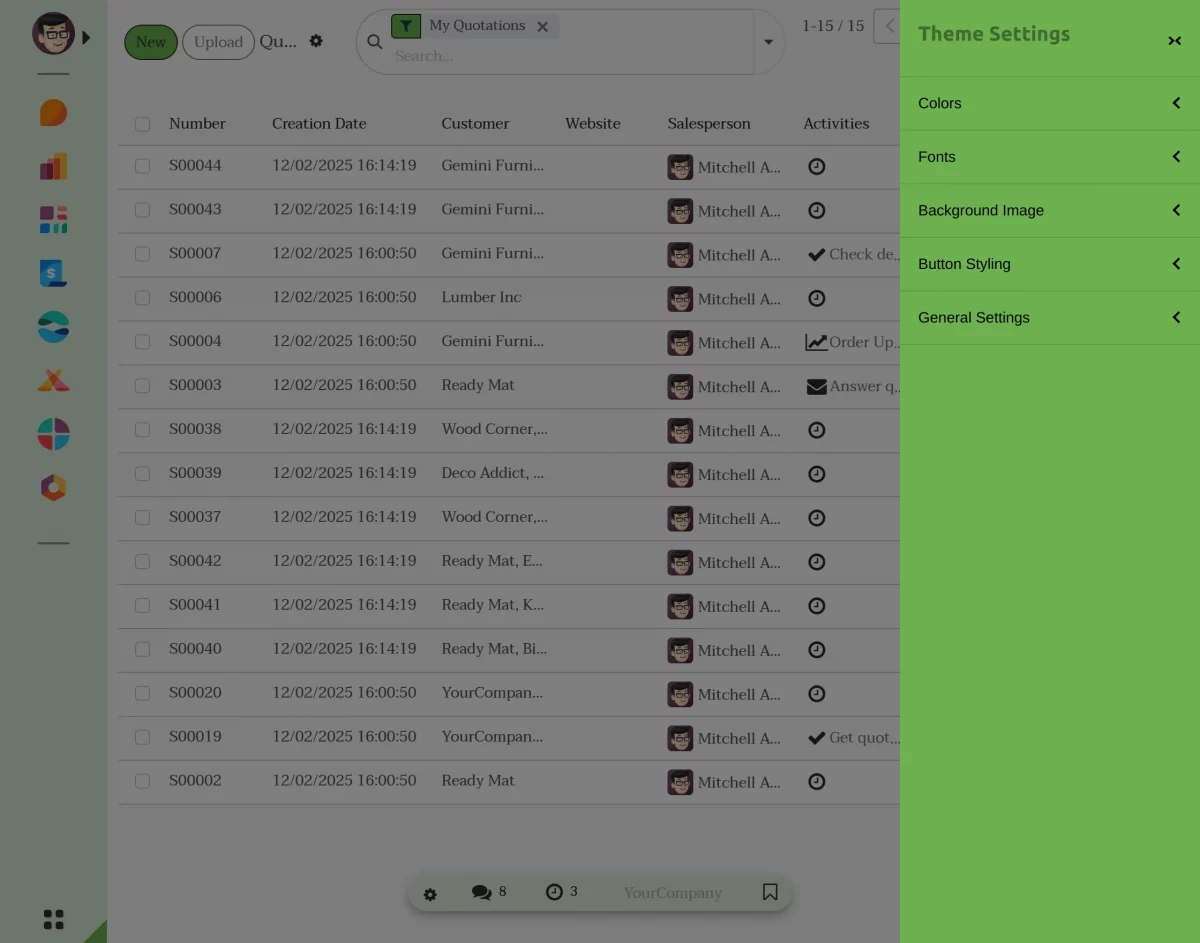Viewport: 1200px width, 943px height.
Task: Expand the Fonts section
Action: [1047, 157]
